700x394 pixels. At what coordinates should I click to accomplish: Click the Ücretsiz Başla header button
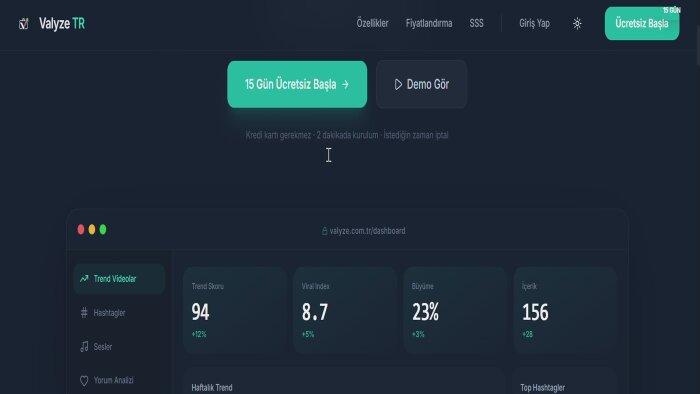pyautogui.click(x=642, y=23)
